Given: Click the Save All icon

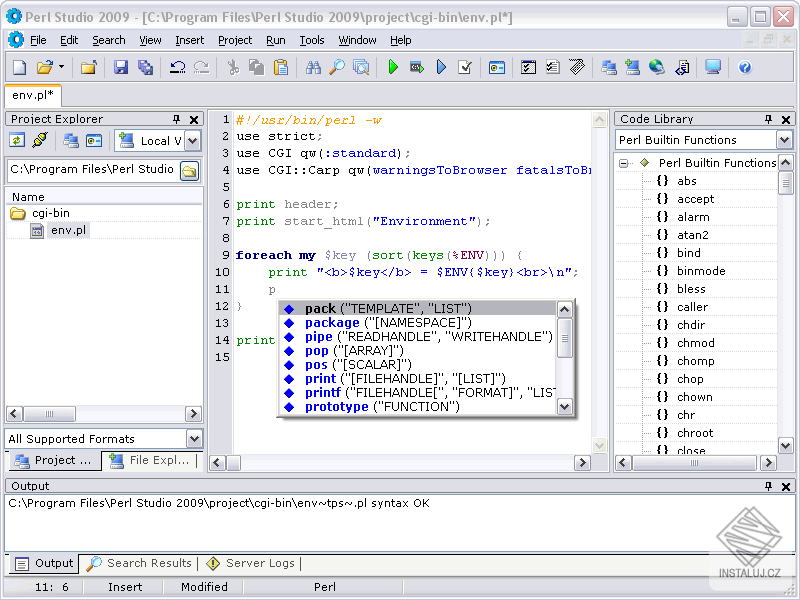Looking at the screenshot, I should tap(143, 69).
